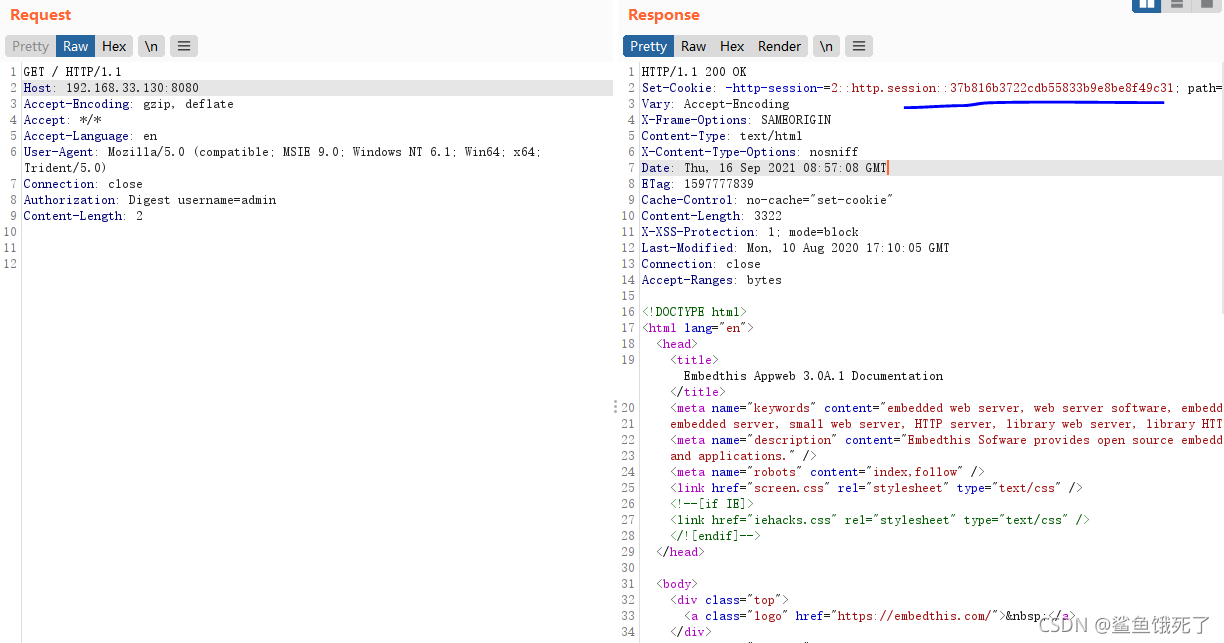Click the 'X-Content-Type-Options: nosniff' header
The image size is (1224, 643).
click(750, 152)
